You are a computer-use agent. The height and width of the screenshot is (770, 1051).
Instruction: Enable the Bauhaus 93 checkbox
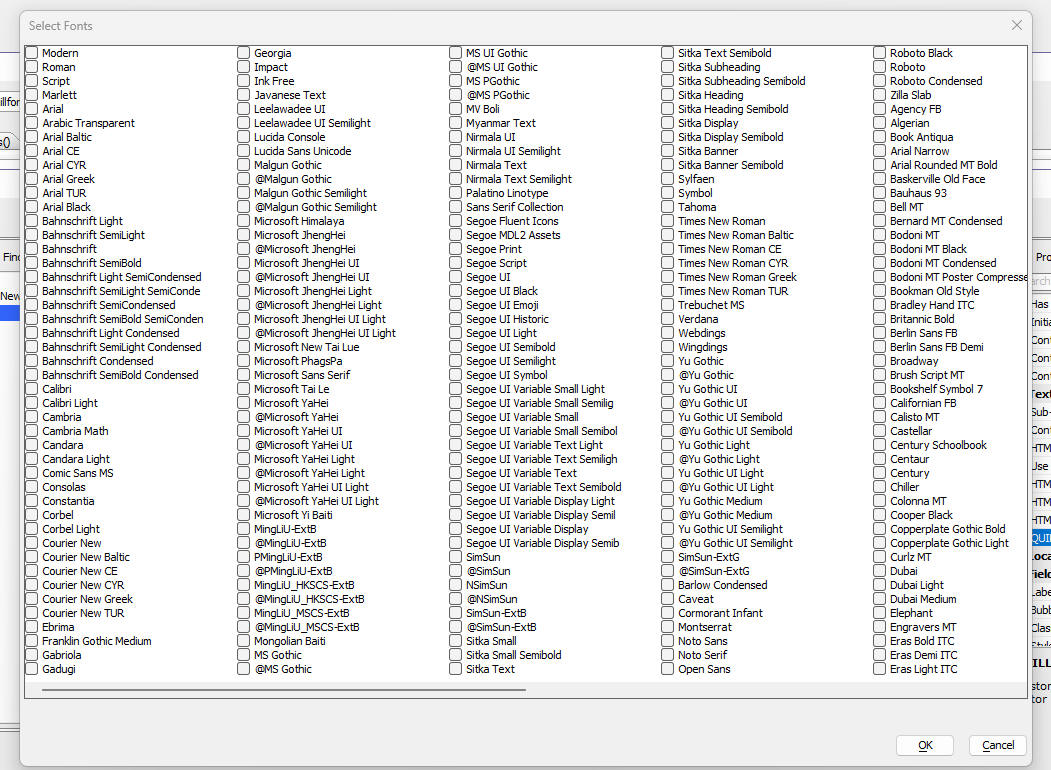880,193
